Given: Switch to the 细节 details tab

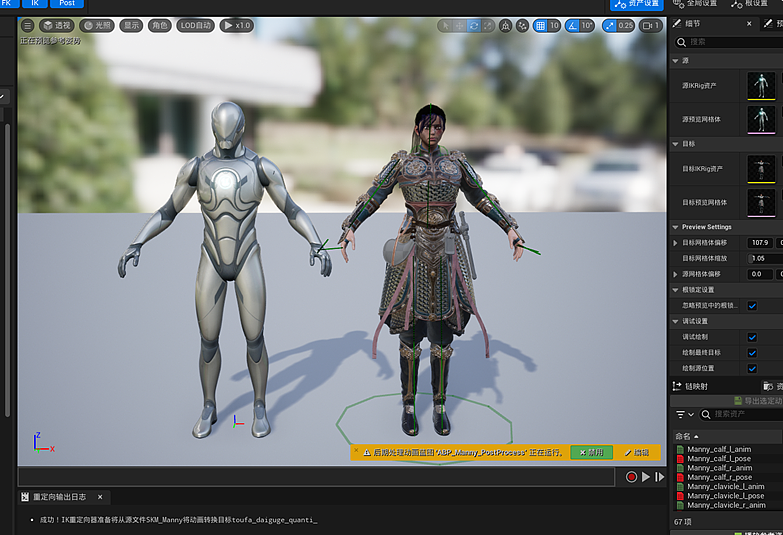Looking at the screenshot, I should tap(693, 23).
